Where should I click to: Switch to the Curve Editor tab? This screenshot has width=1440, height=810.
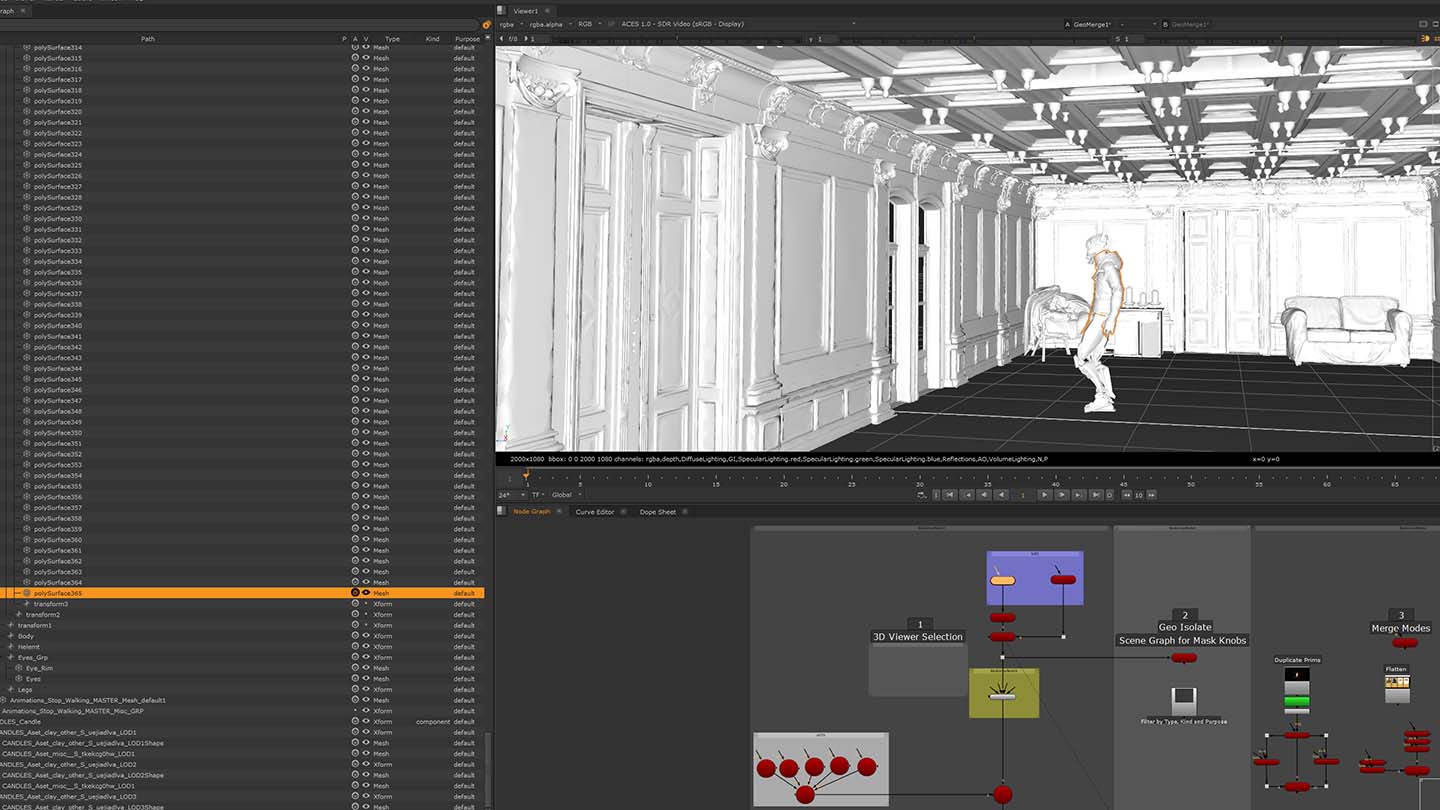pyautogui.click(x=594, y=511)
